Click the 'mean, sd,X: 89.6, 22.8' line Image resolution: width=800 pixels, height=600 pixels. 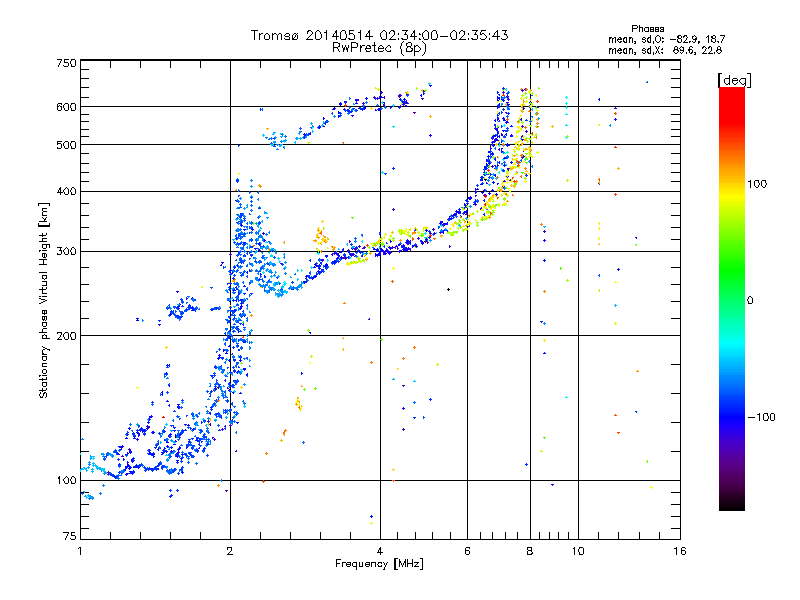[x=665, y=50]
